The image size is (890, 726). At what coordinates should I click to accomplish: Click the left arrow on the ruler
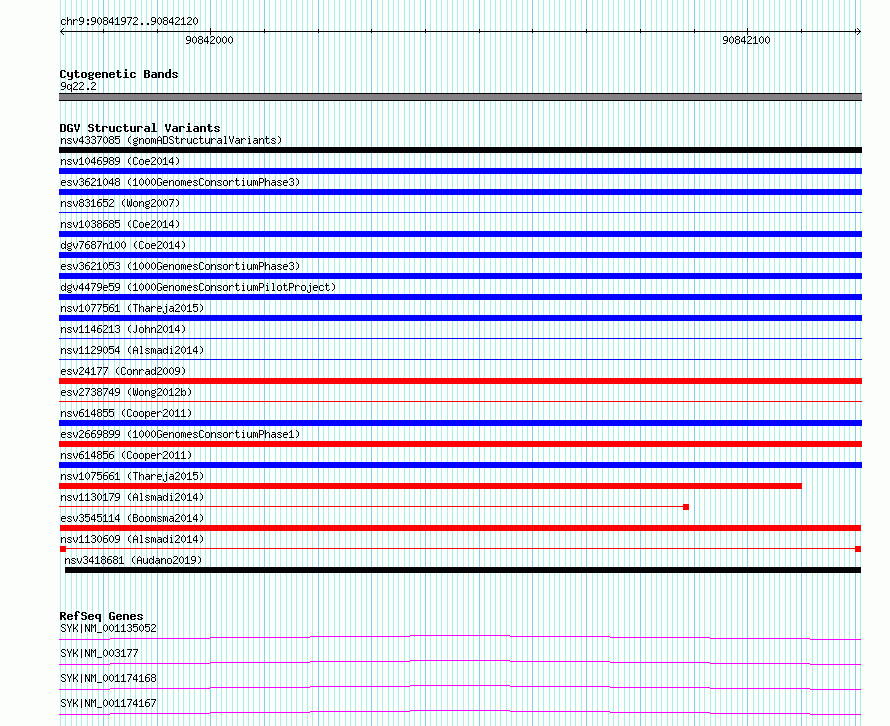[x=62, y=32]
